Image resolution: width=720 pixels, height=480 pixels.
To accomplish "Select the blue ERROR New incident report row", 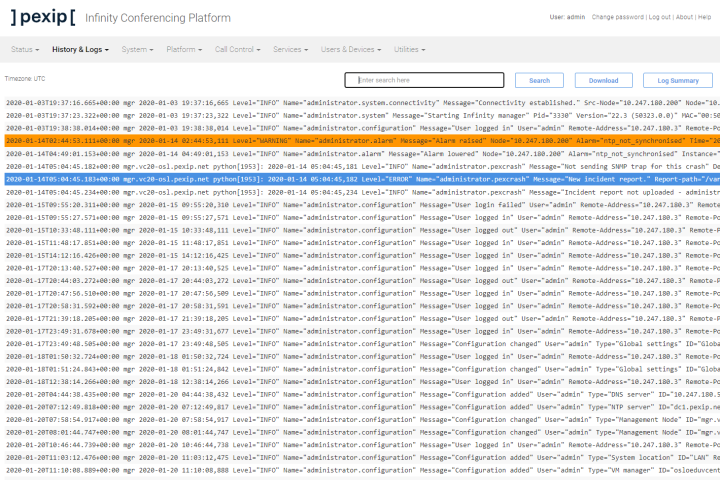I will pos(362,179).
